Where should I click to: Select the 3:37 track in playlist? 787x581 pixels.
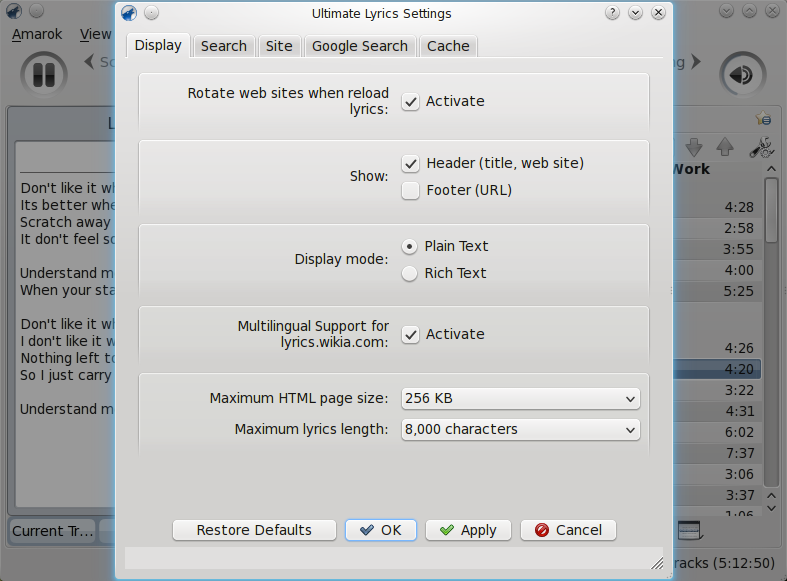tap(718, 496)
